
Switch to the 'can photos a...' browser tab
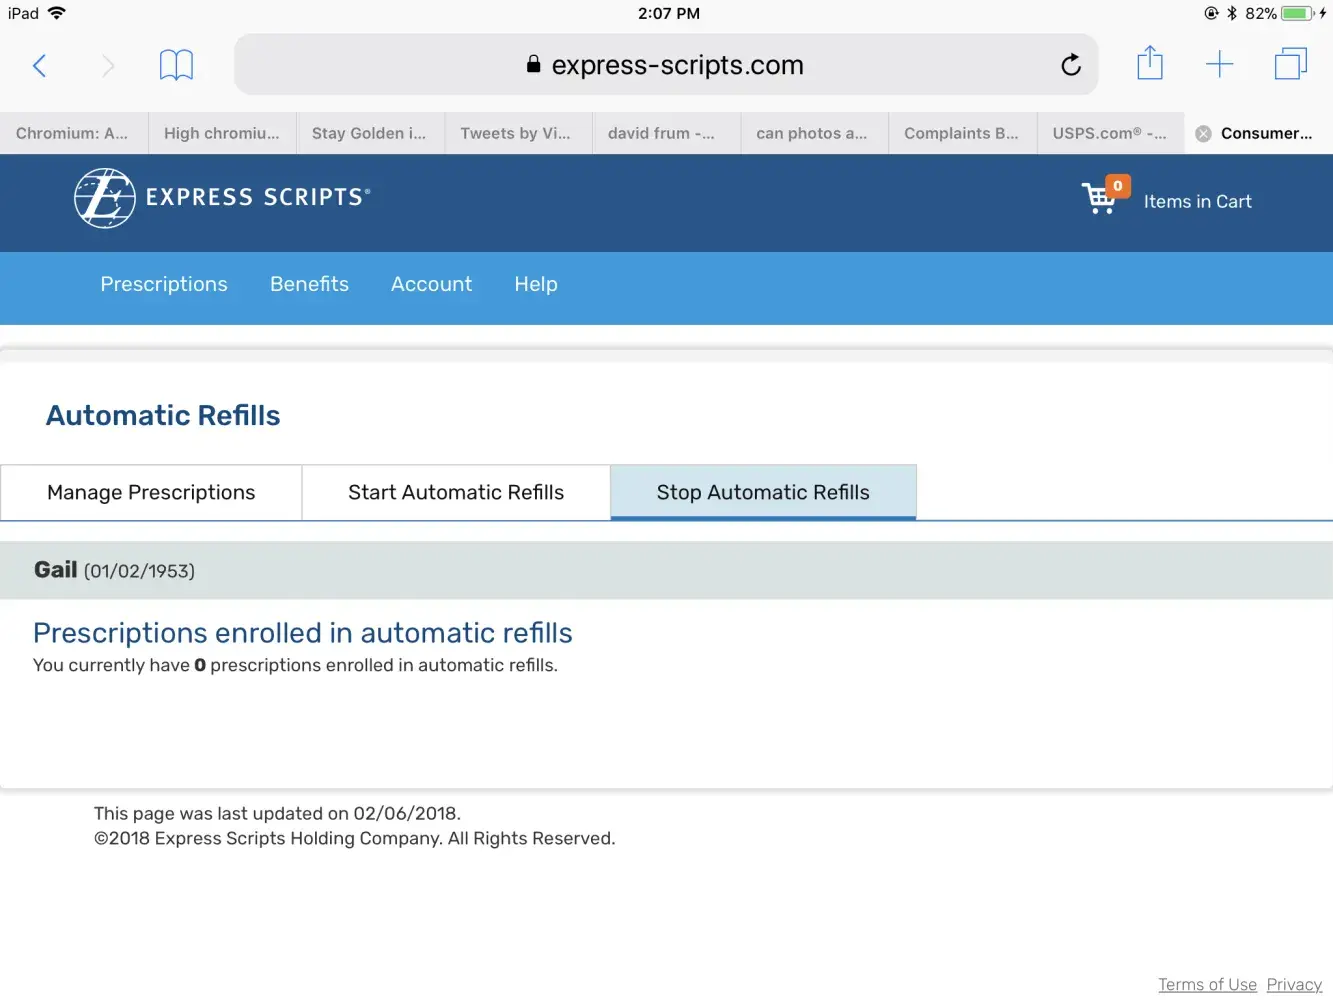[814, 133]
